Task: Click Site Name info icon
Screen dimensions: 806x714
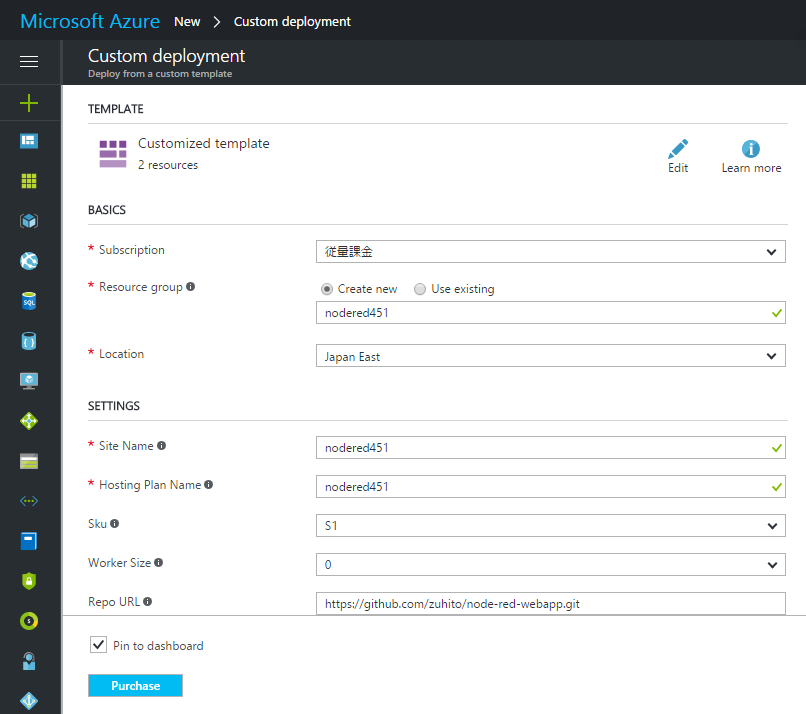Action: [x=161, y=446]
